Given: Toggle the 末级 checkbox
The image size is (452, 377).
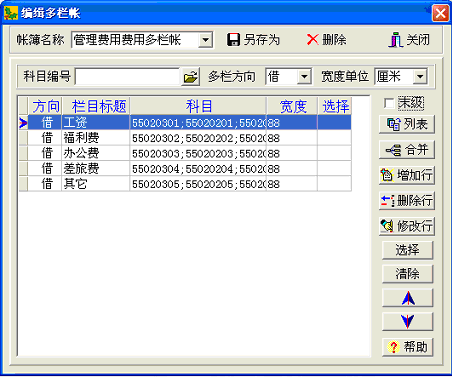Looking at the screenshot, I should (x=389, y=103).
